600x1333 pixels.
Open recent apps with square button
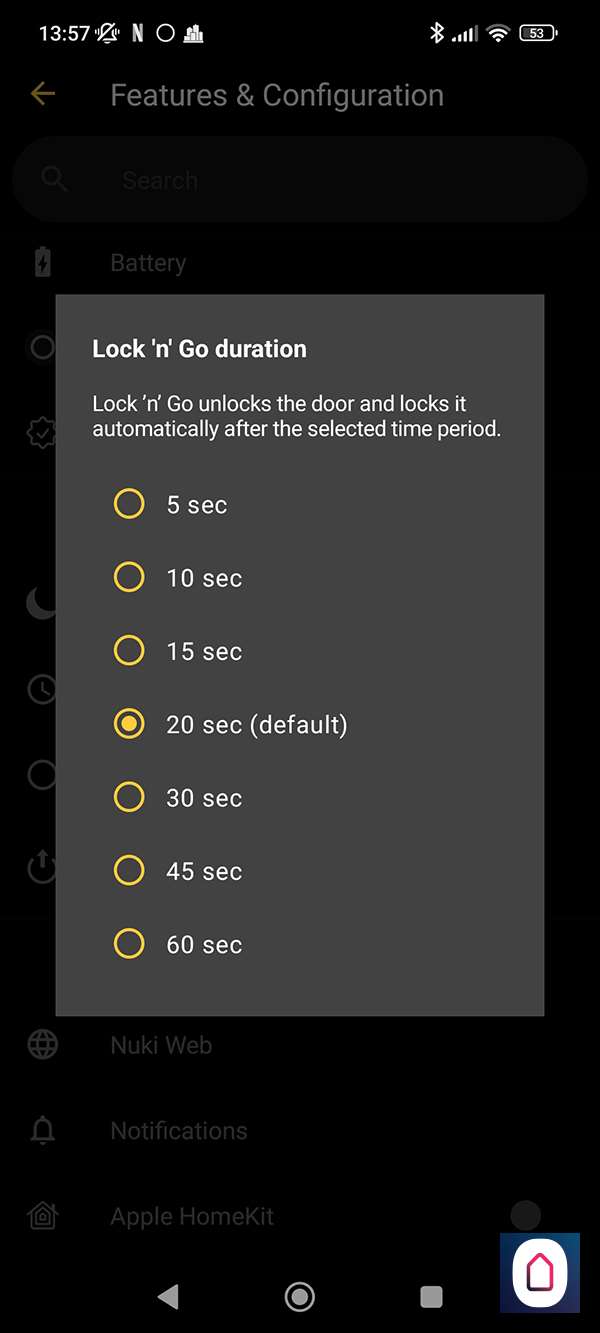[431, 1297]
